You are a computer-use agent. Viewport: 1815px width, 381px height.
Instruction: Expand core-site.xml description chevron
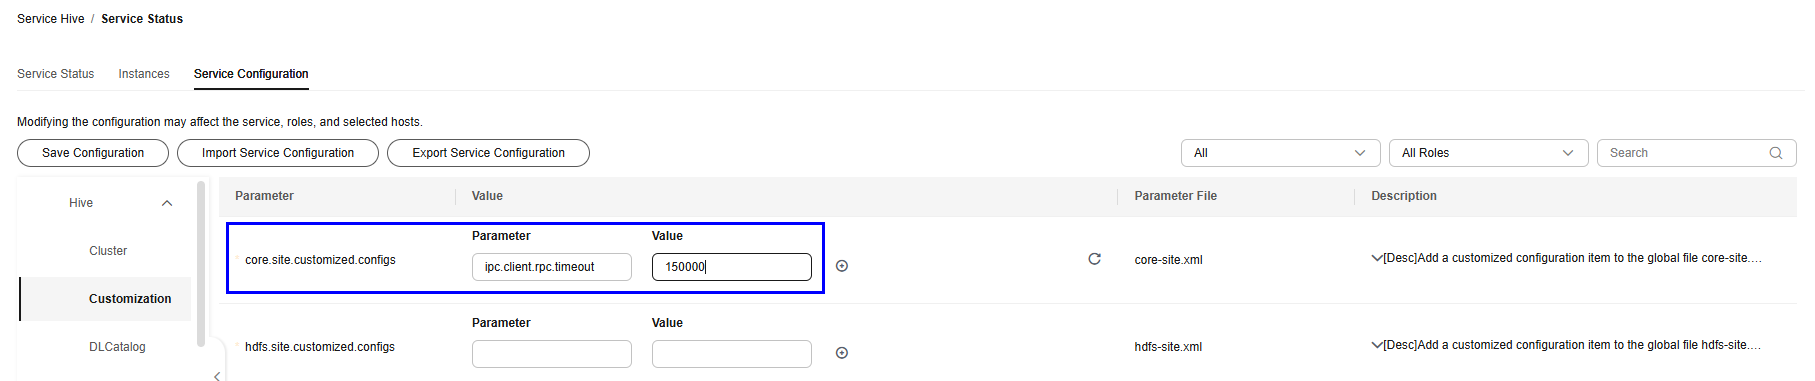point(1377,258)
